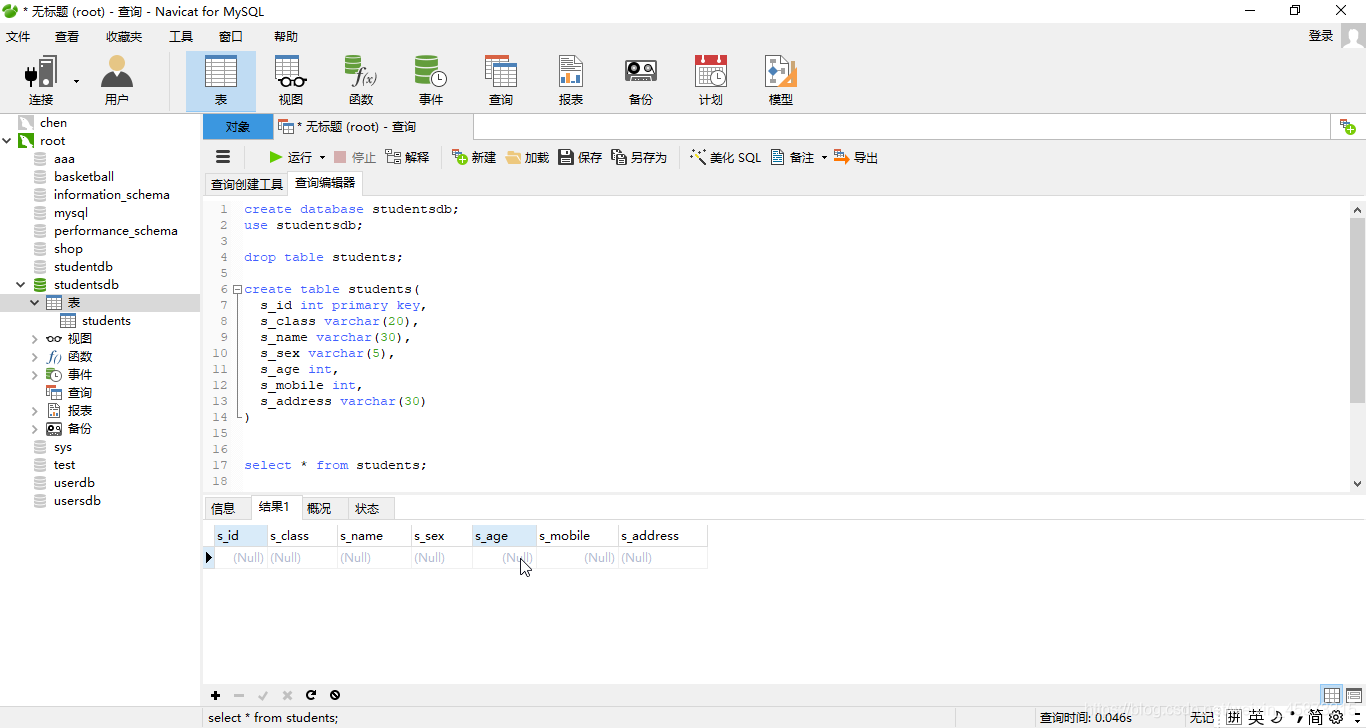This screenshot has height=728, width=1366.
Task: Switch to grid view icon
Action: [1332, 695]
